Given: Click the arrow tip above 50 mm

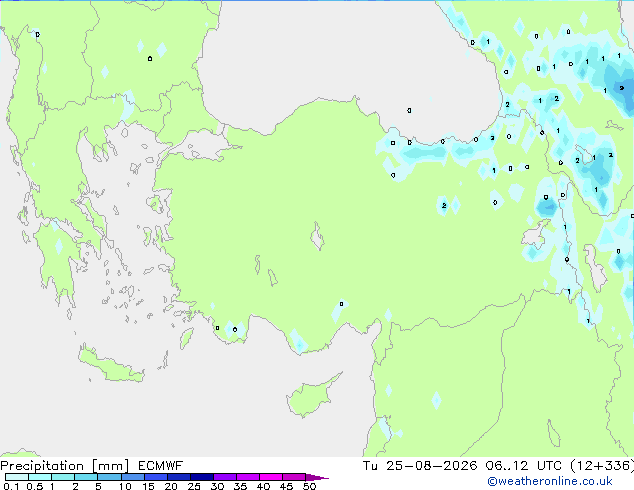Looking at the screenshot, I should click(x=317, y=477).
